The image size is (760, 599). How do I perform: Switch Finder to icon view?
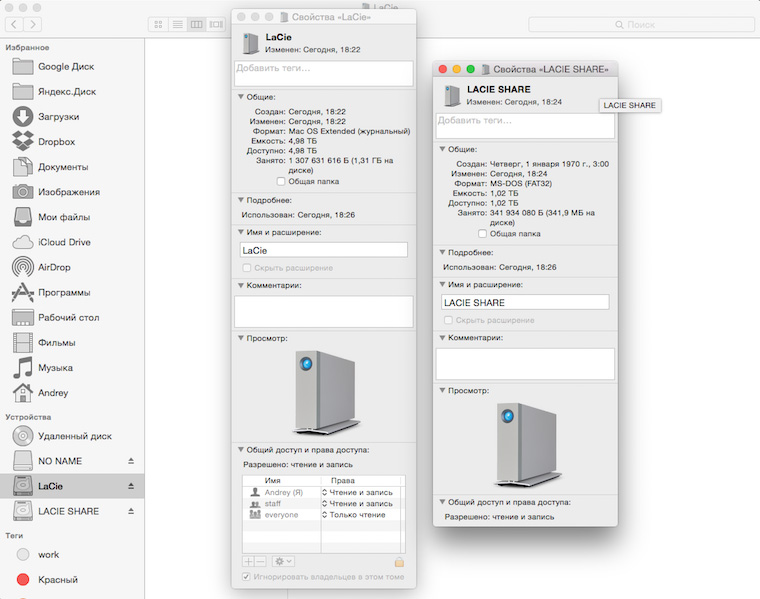159,23
